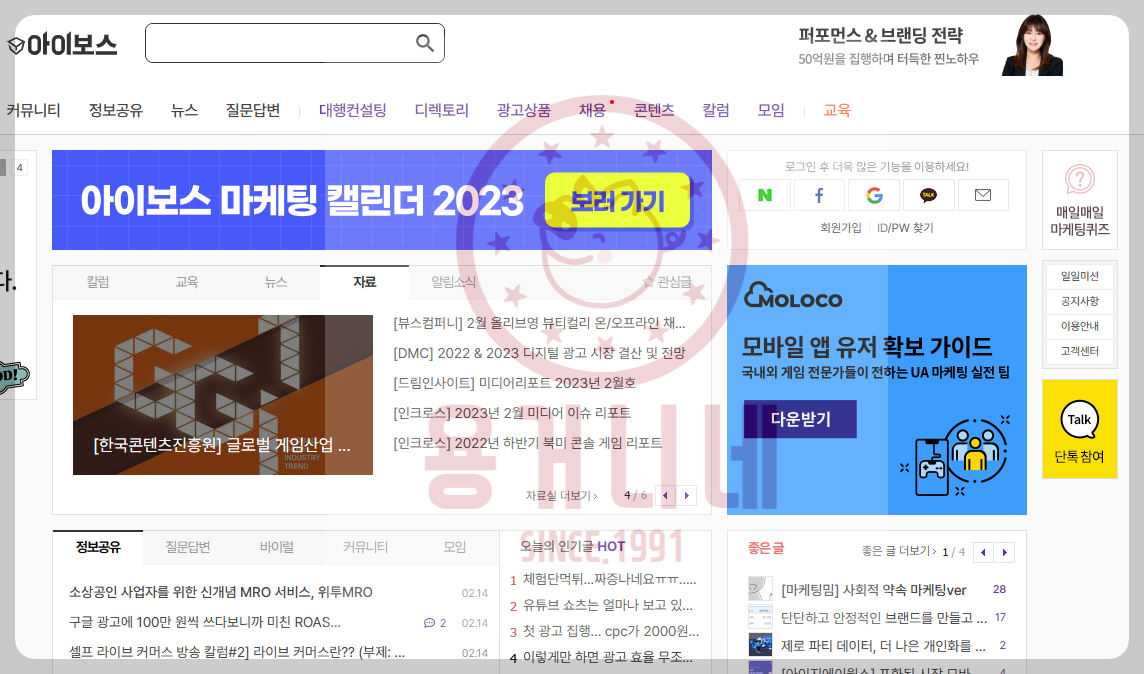Open 교육 in the top menu
The image size is (1144, 674).
click(838, 110)
